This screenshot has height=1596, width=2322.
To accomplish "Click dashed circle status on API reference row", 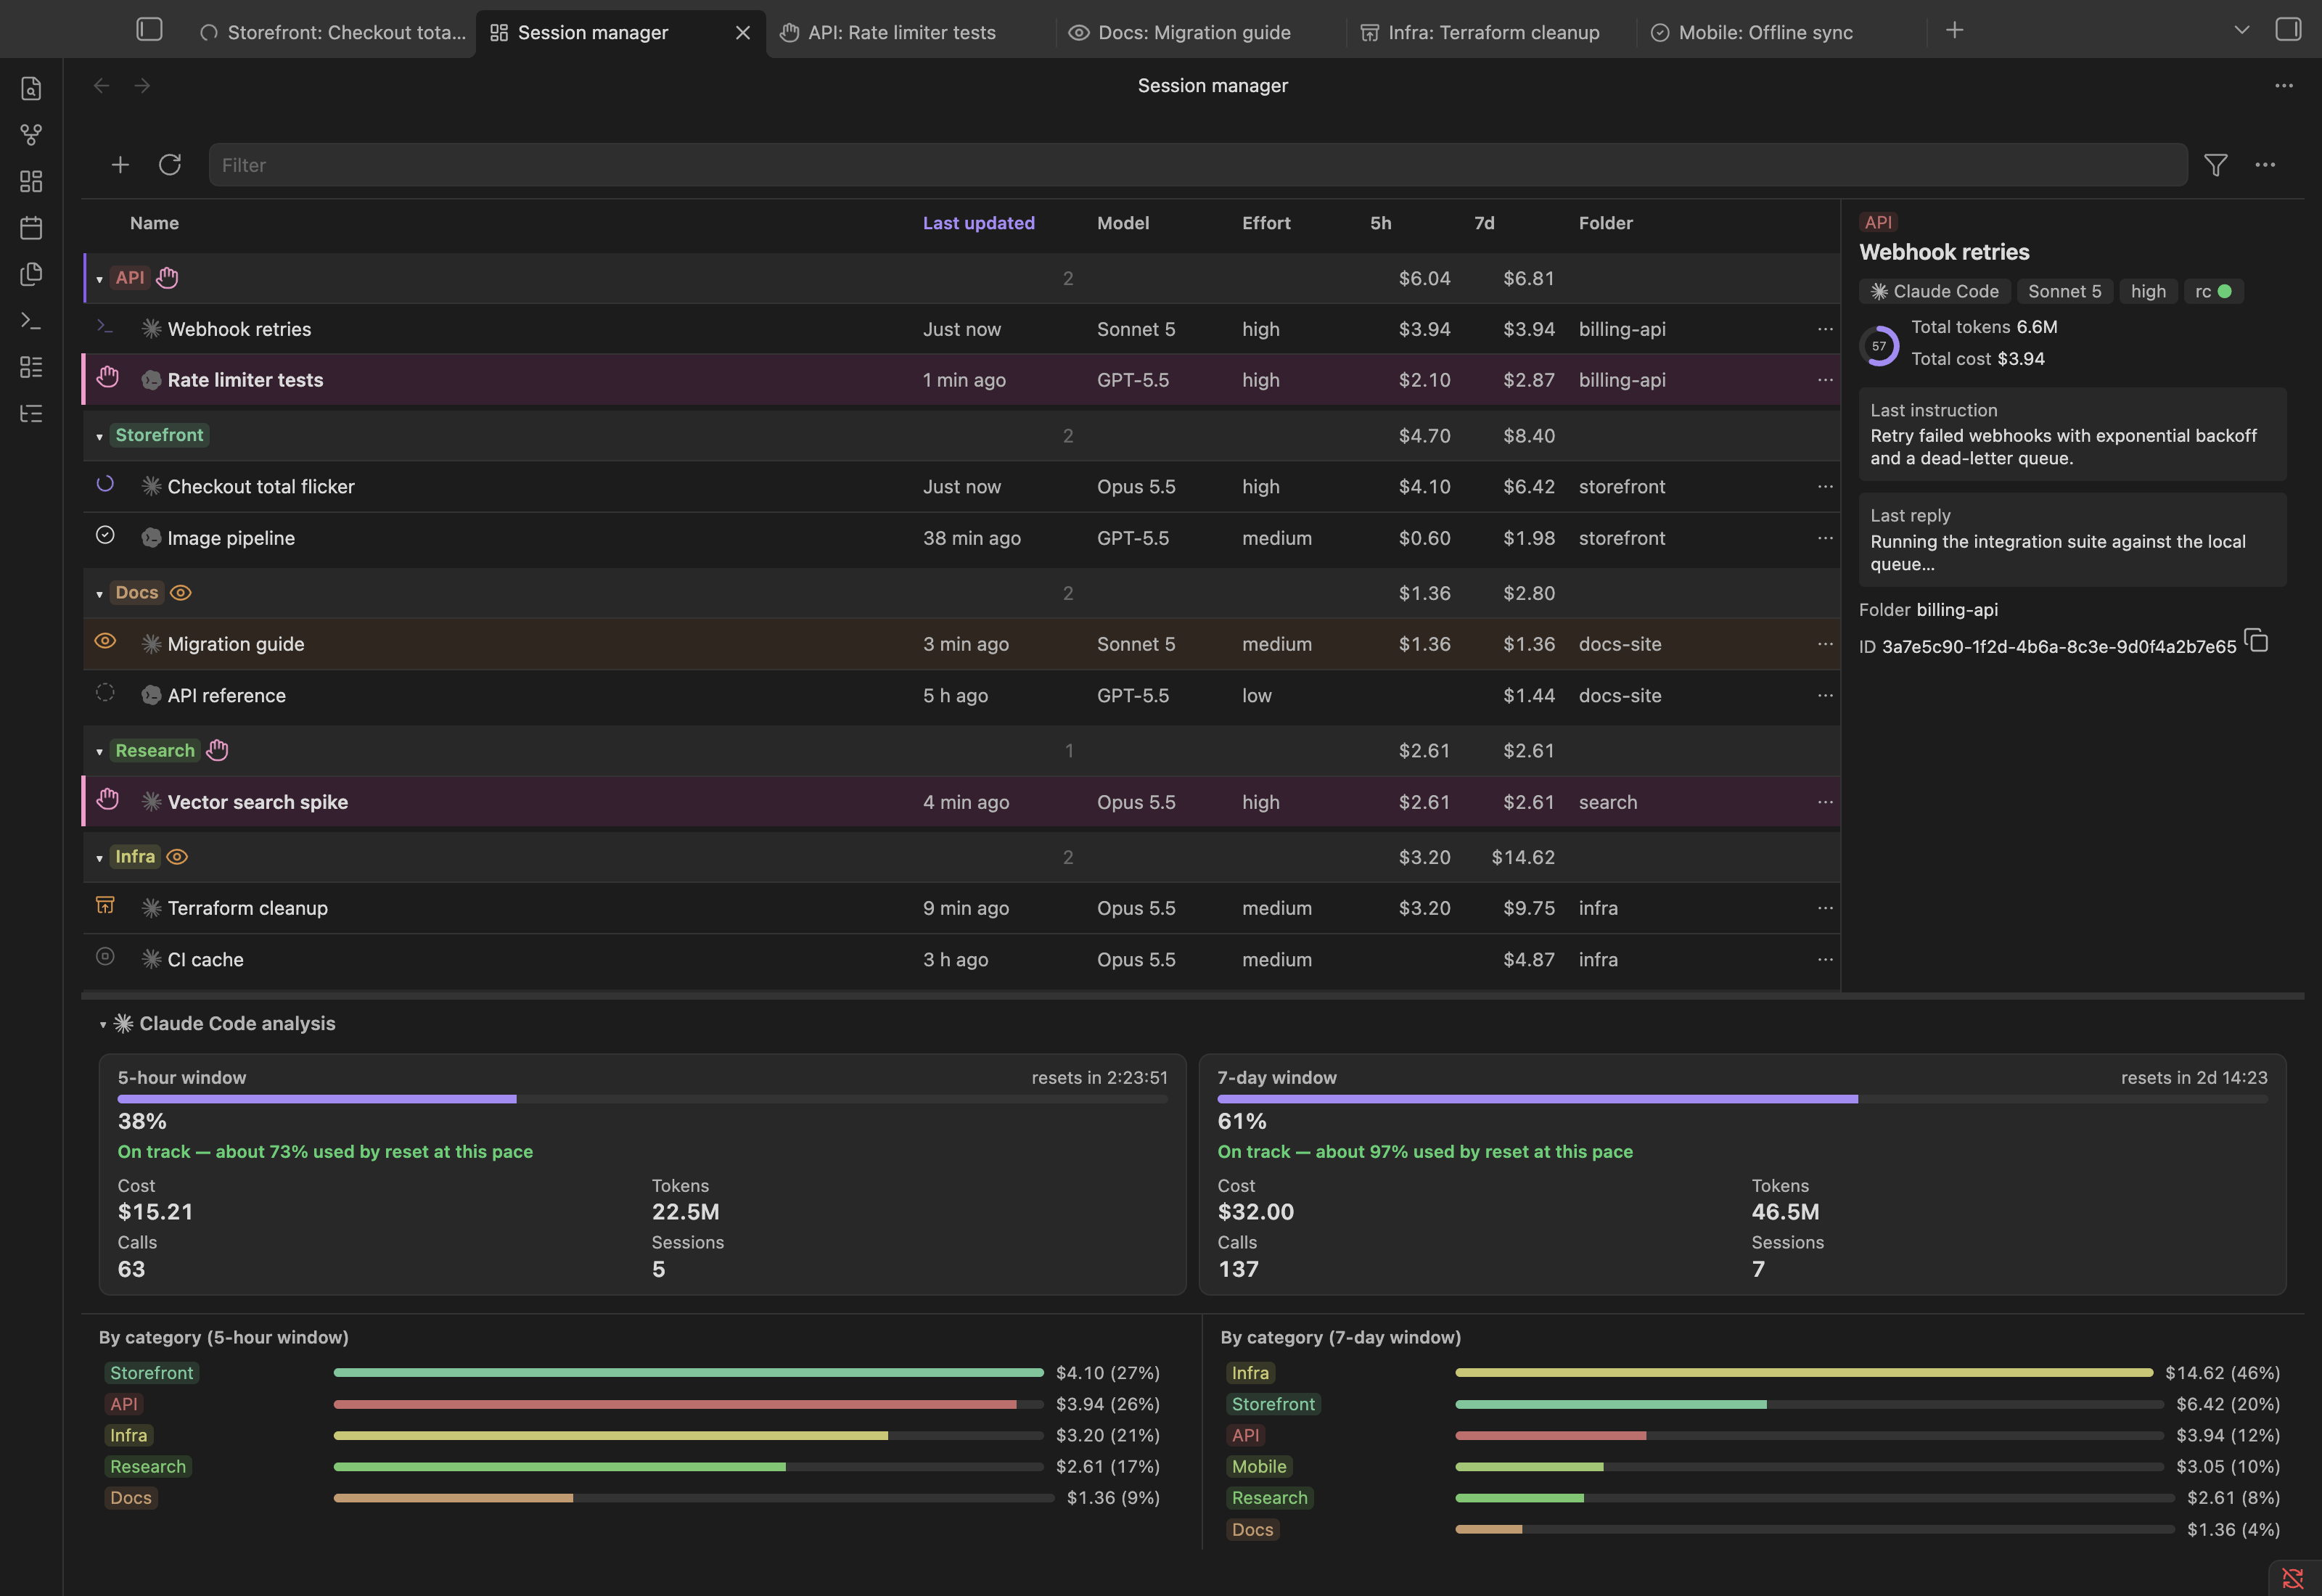I will [105, 692].
